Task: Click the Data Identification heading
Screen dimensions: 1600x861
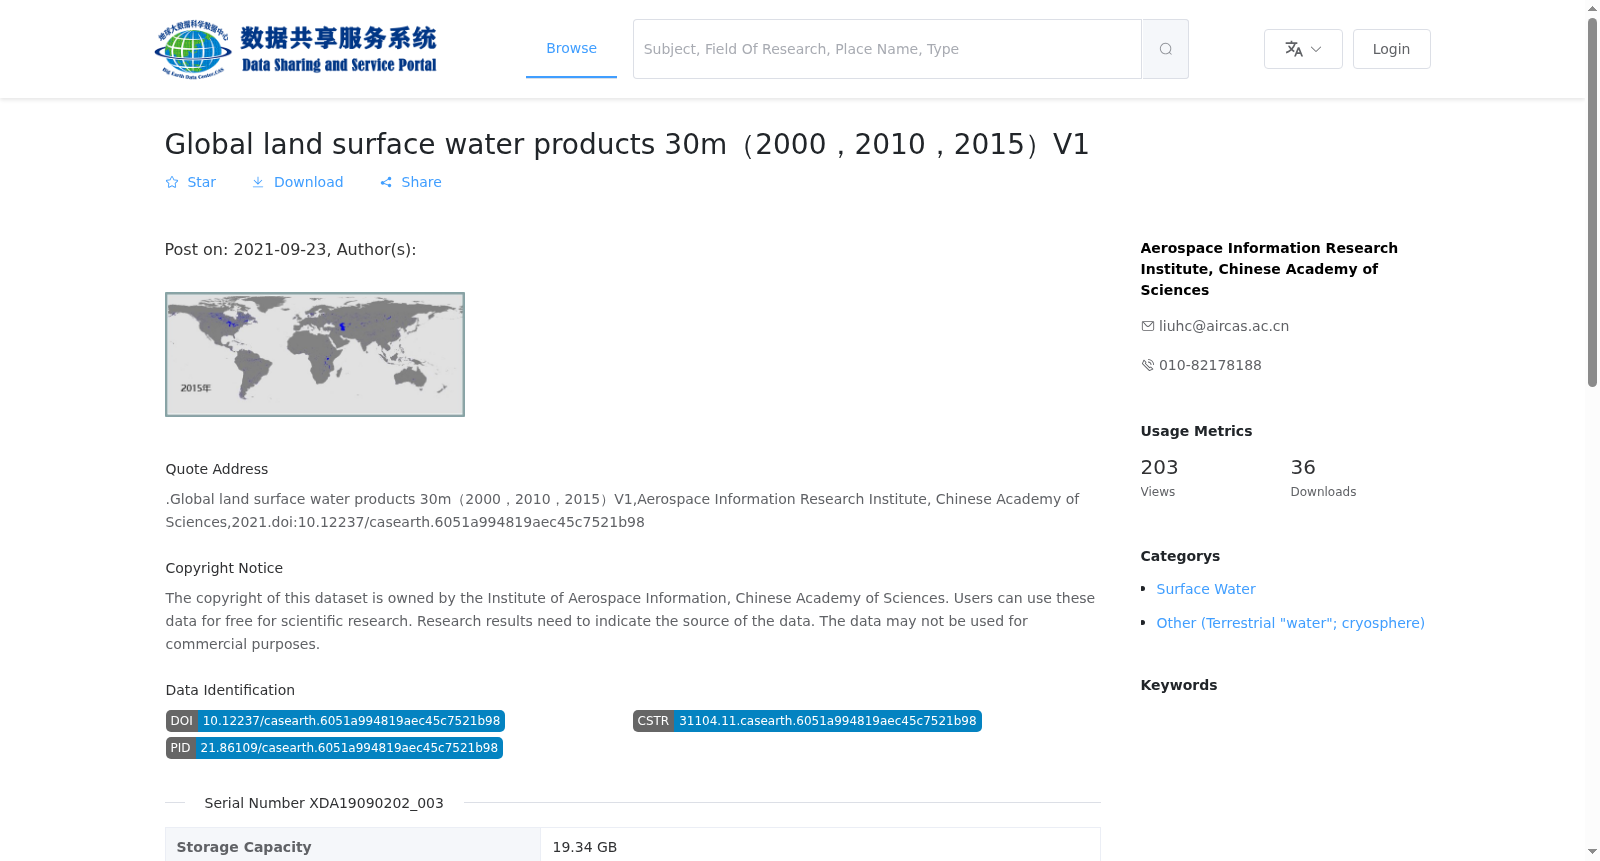Action: (x=230, y=690)
